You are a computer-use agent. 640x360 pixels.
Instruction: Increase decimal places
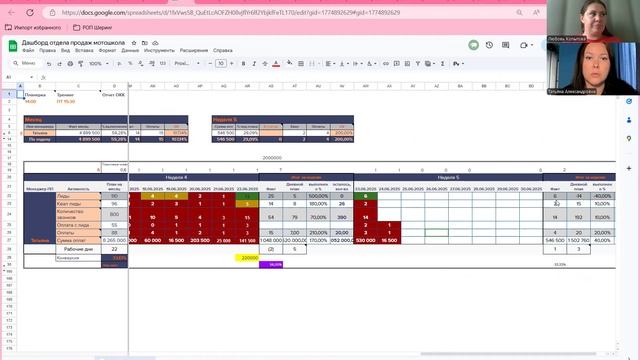coord(152,64)
